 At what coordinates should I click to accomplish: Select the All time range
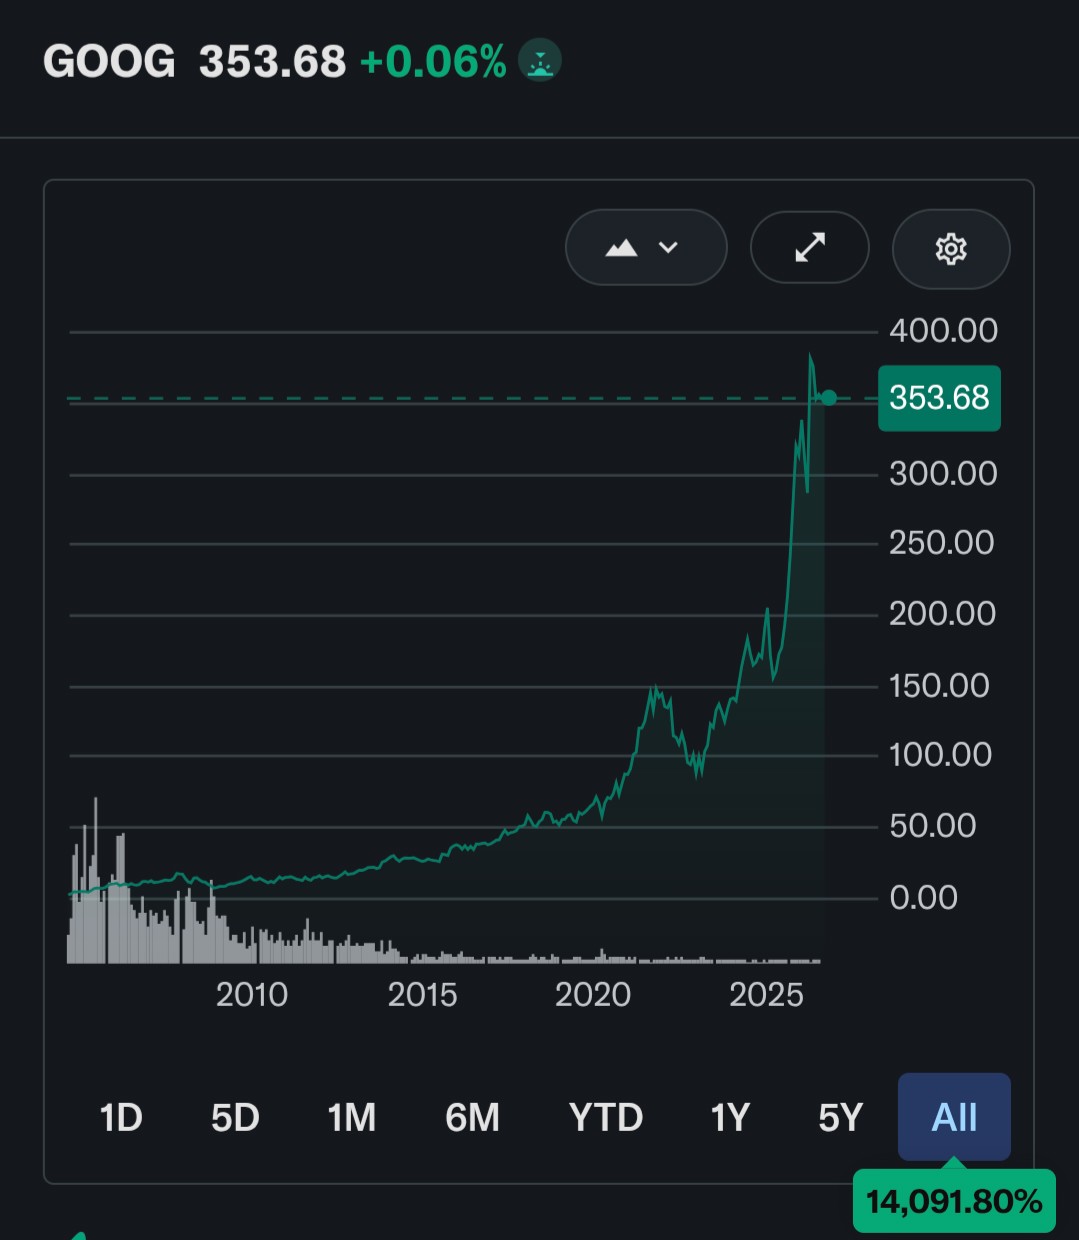(954, 1117)
